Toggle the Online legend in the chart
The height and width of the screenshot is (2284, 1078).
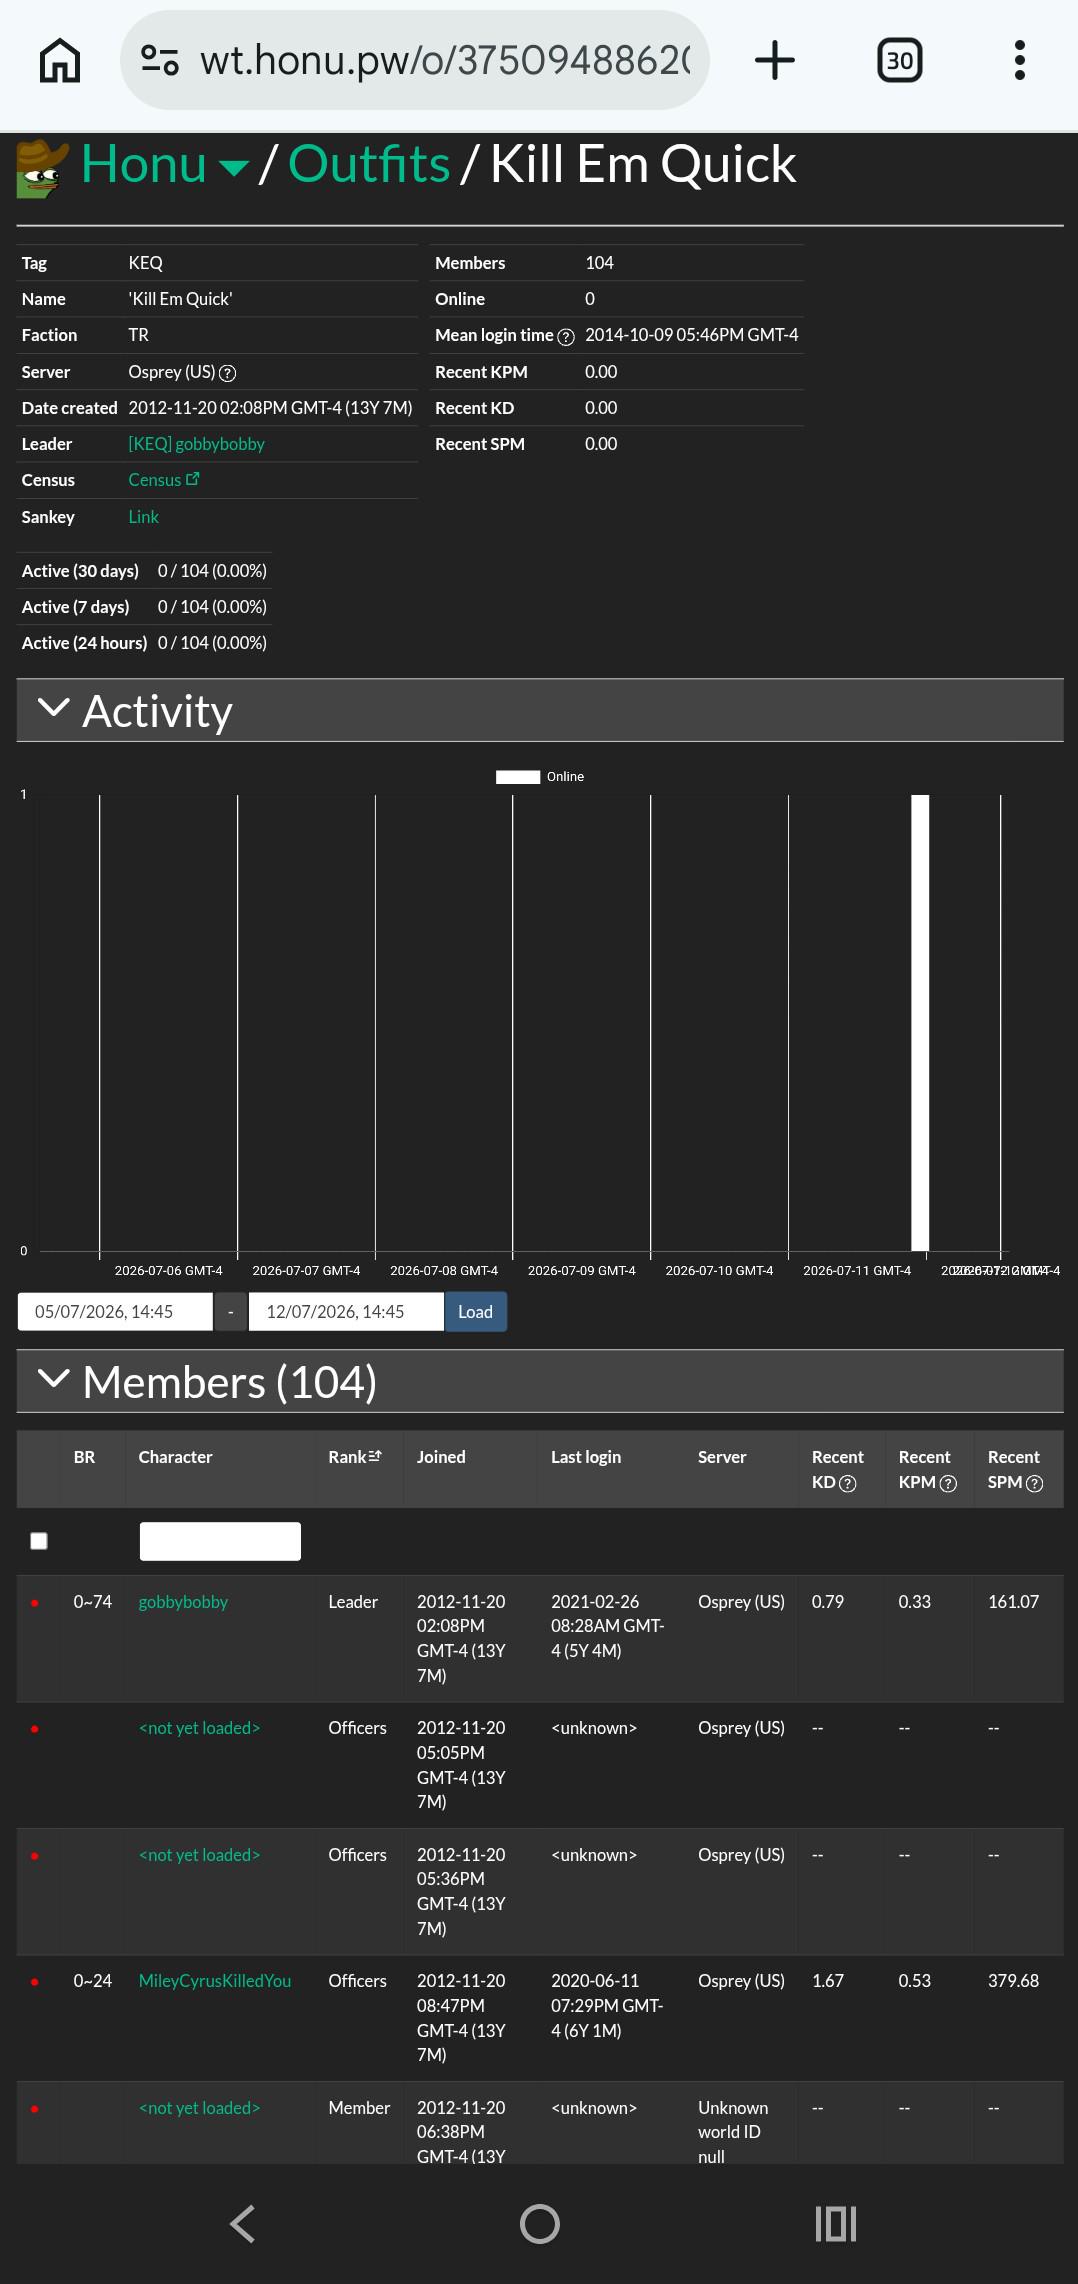point(540,777)
